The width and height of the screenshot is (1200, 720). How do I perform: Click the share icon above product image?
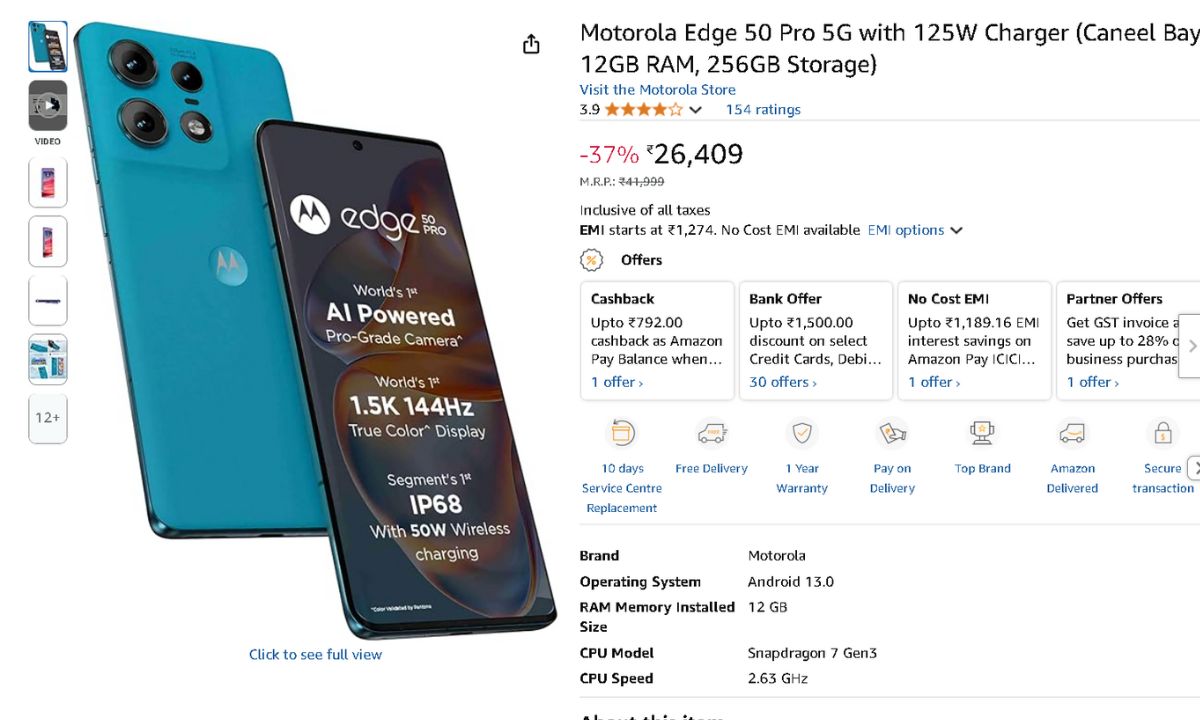point(531,44)
